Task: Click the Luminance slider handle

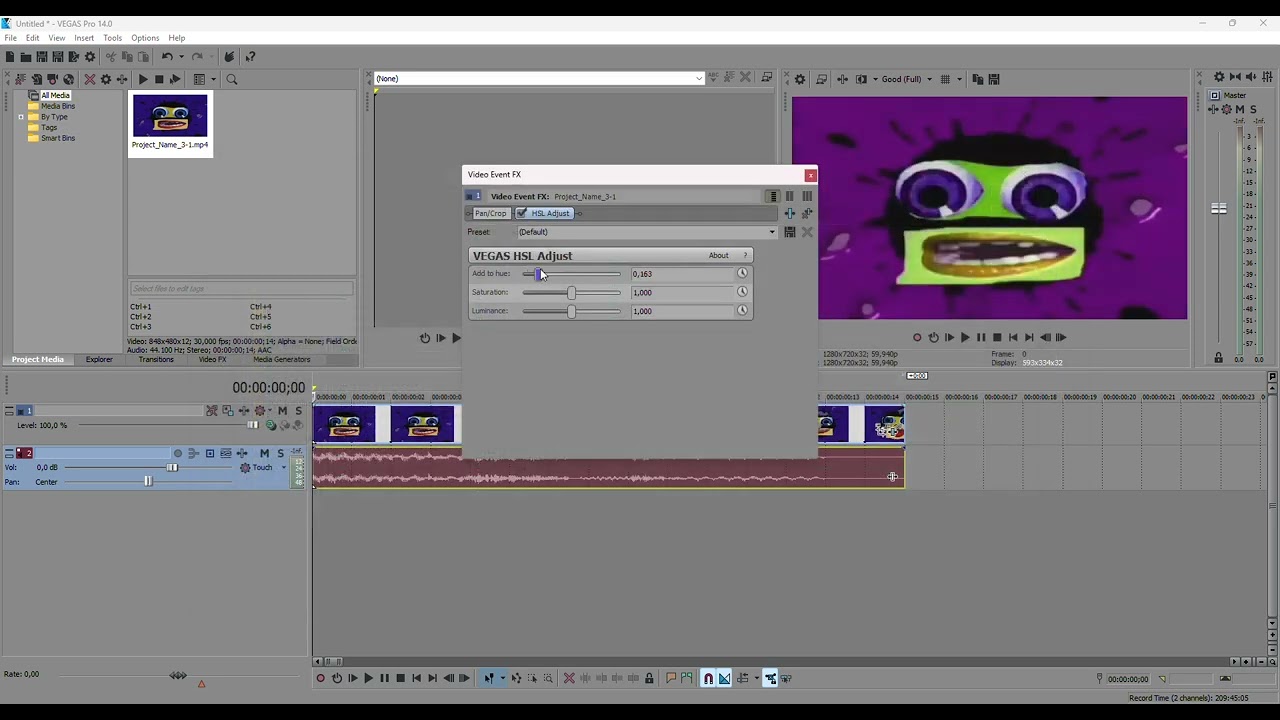Action: click(x=571, y=311)
